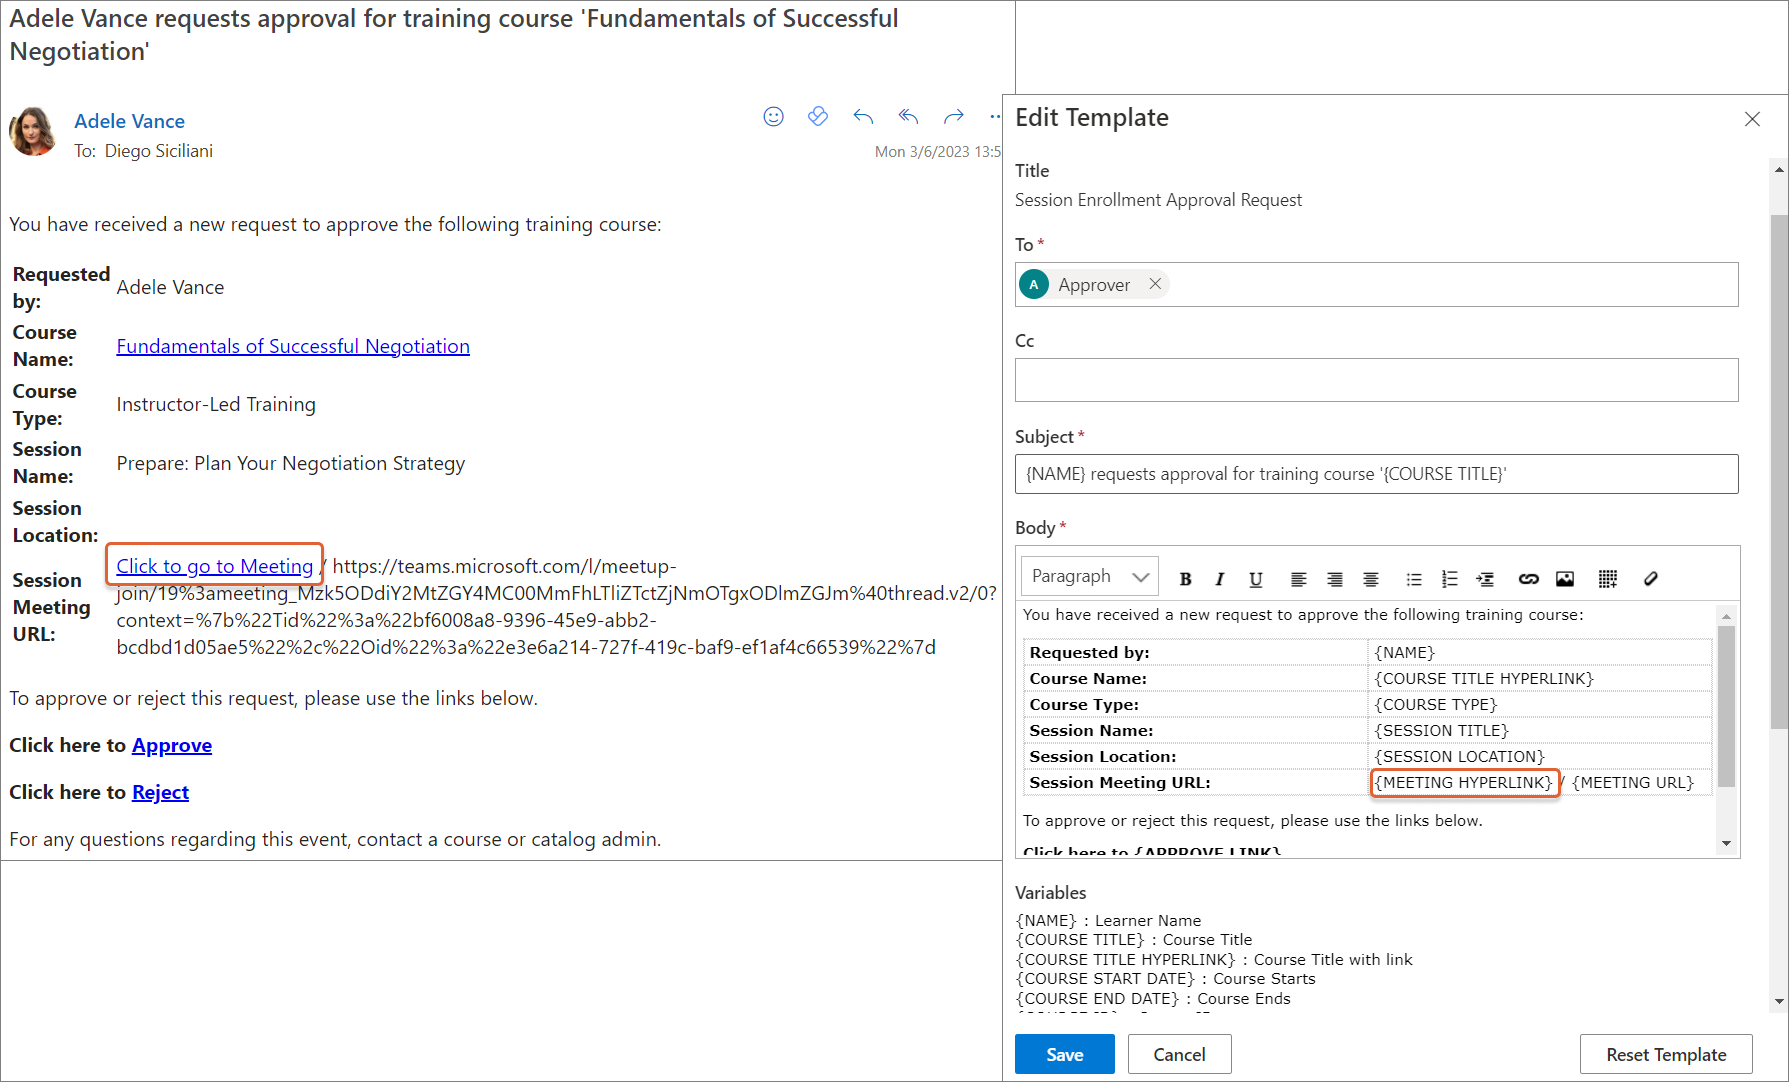Toggle italic formatting in Body editor
Viewport: 1789px width, 1082px height.
point(1220,579)
